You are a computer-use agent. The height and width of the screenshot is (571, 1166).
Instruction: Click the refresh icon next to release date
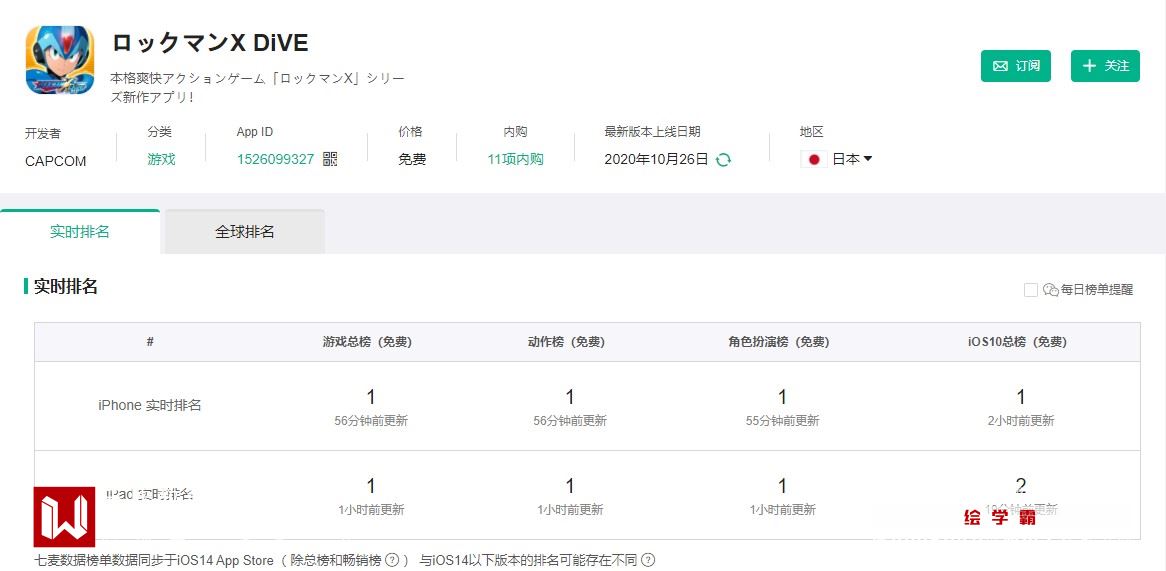(723, 159)
